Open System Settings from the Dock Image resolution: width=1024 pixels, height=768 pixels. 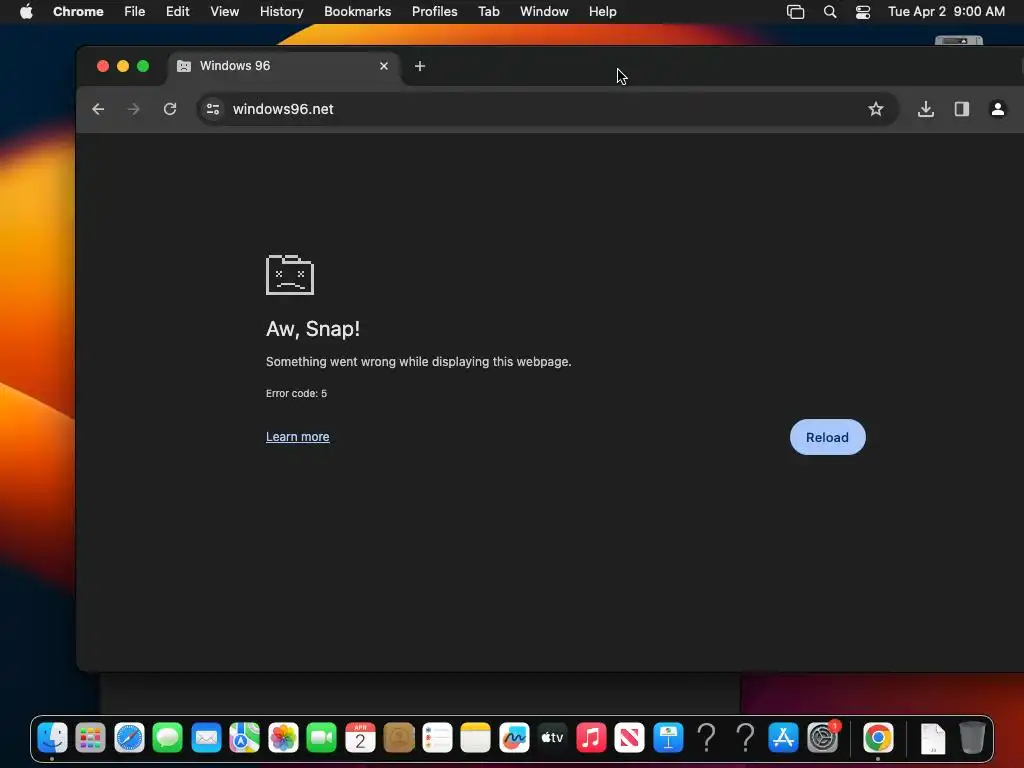822,738
